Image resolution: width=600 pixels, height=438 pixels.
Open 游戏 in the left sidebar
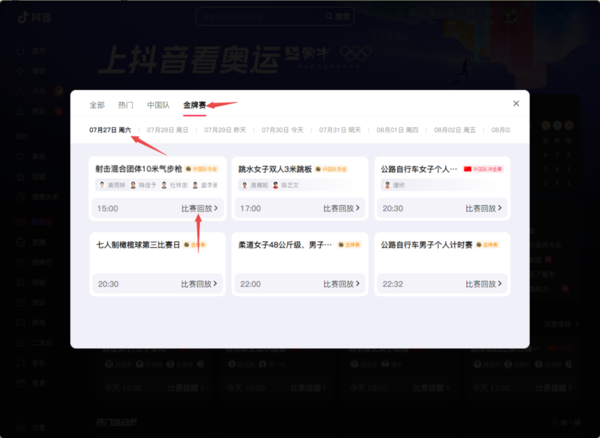click(33, 323)
